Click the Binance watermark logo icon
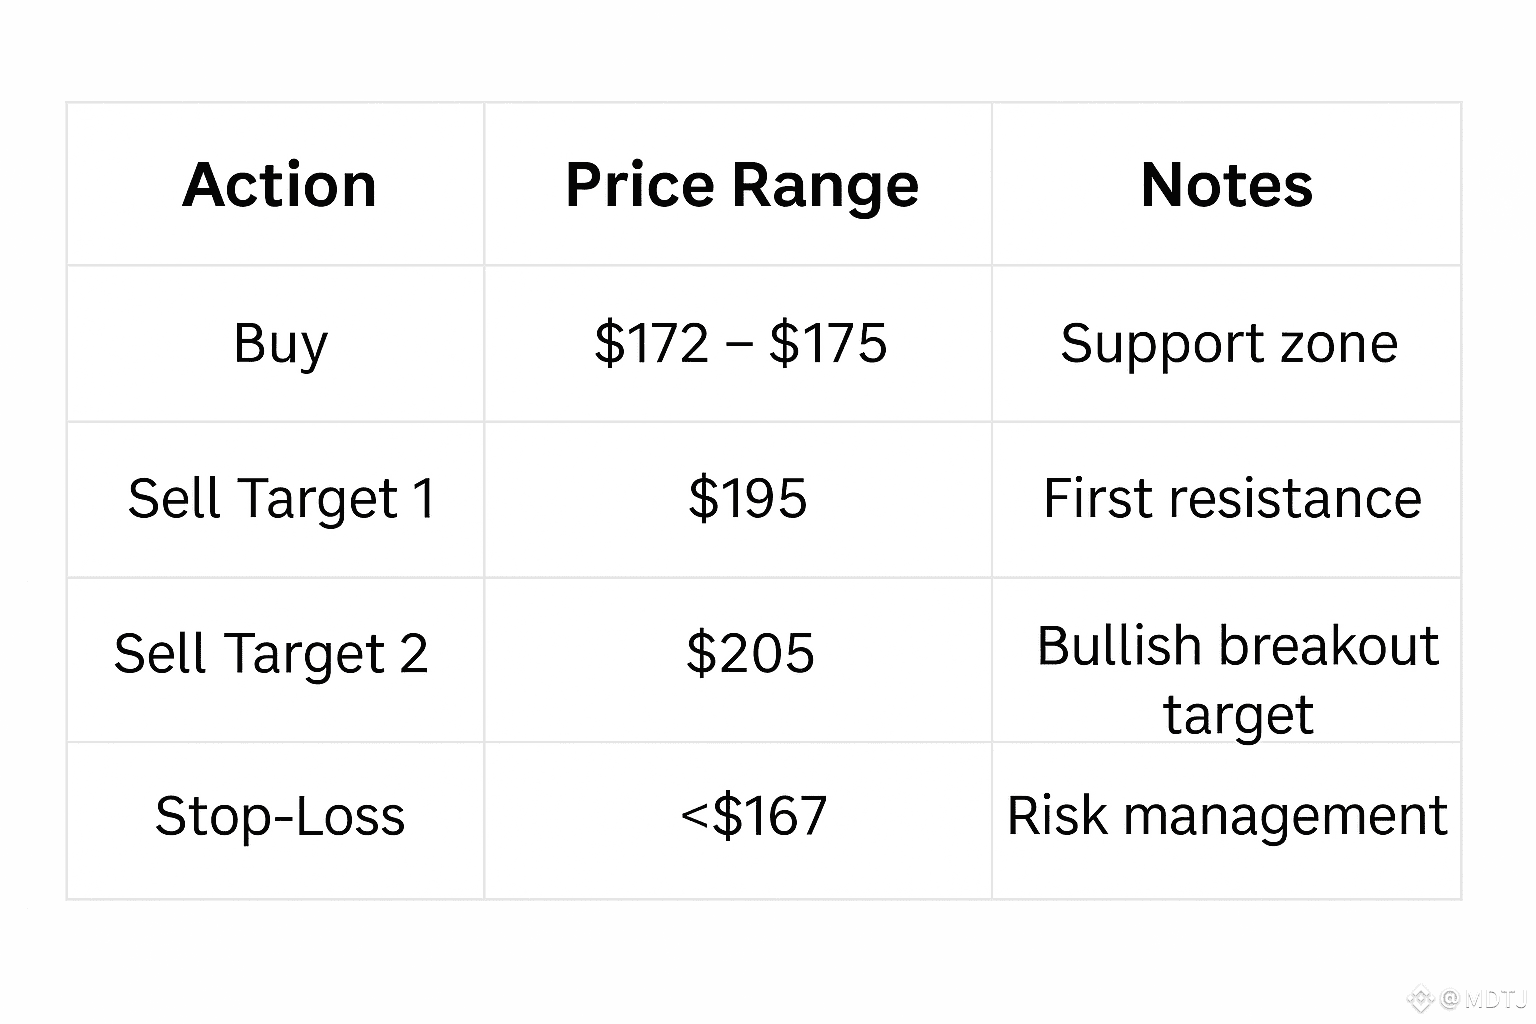The width and height of the screenshot is (1536, 1024). pyautogui.click(x=1421, y=998)
